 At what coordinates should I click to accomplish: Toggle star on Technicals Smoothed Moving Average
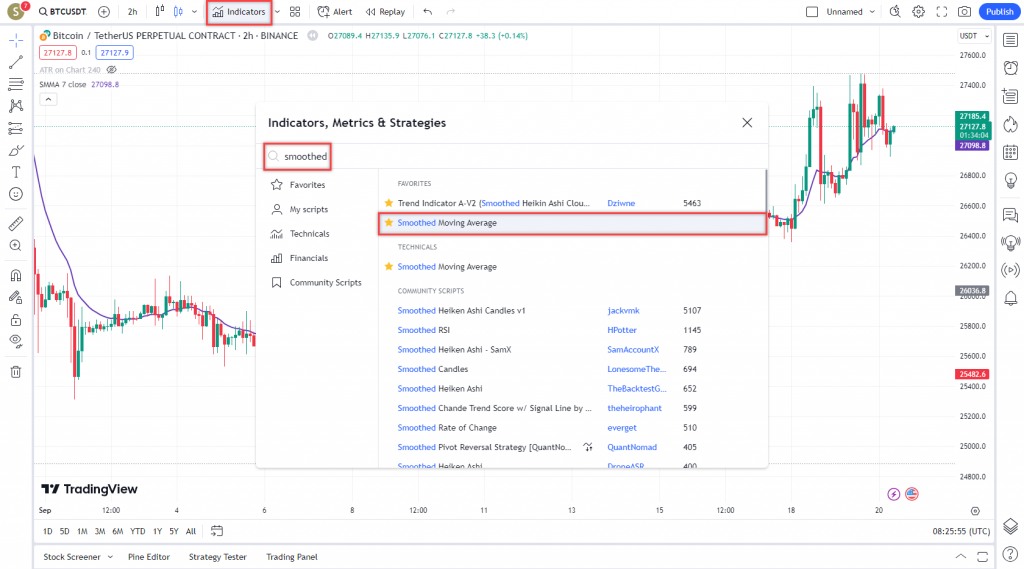[389, 267]
